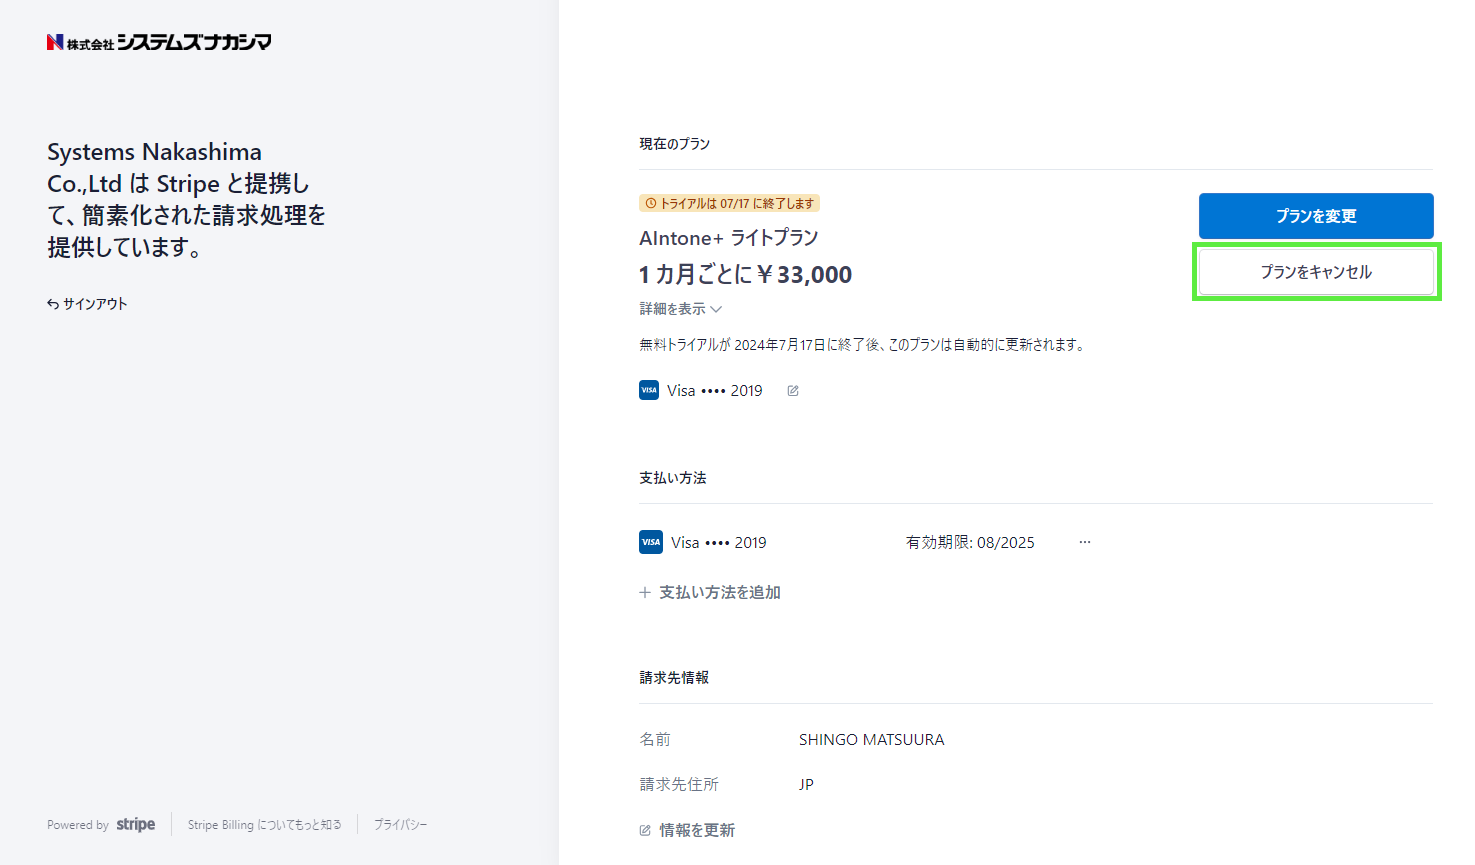Click the edit icon beside 情報を更新
Viewport: 1475px width, 865px height.
645,831
